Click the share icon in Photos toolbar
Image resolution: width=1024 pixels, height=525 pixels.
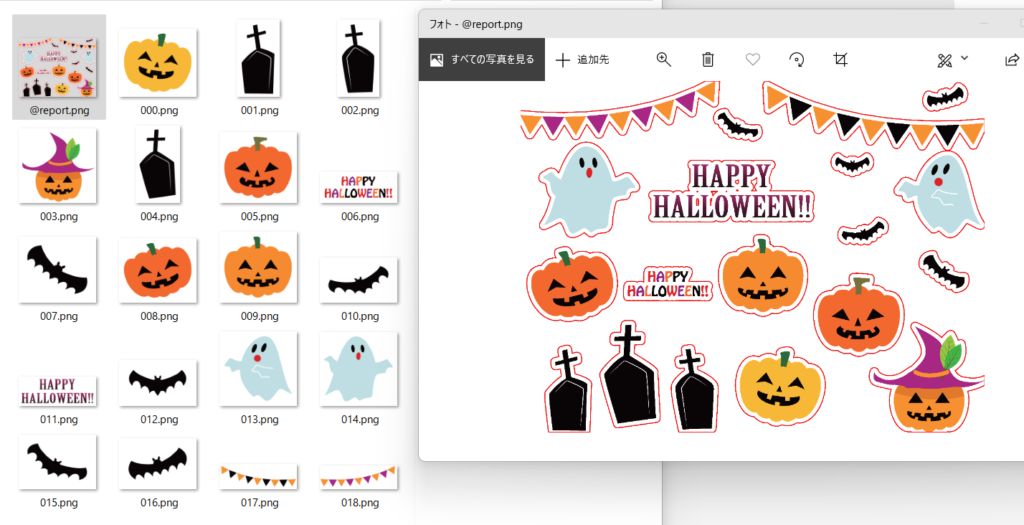pyautogui.click(x=1011, y=60)
